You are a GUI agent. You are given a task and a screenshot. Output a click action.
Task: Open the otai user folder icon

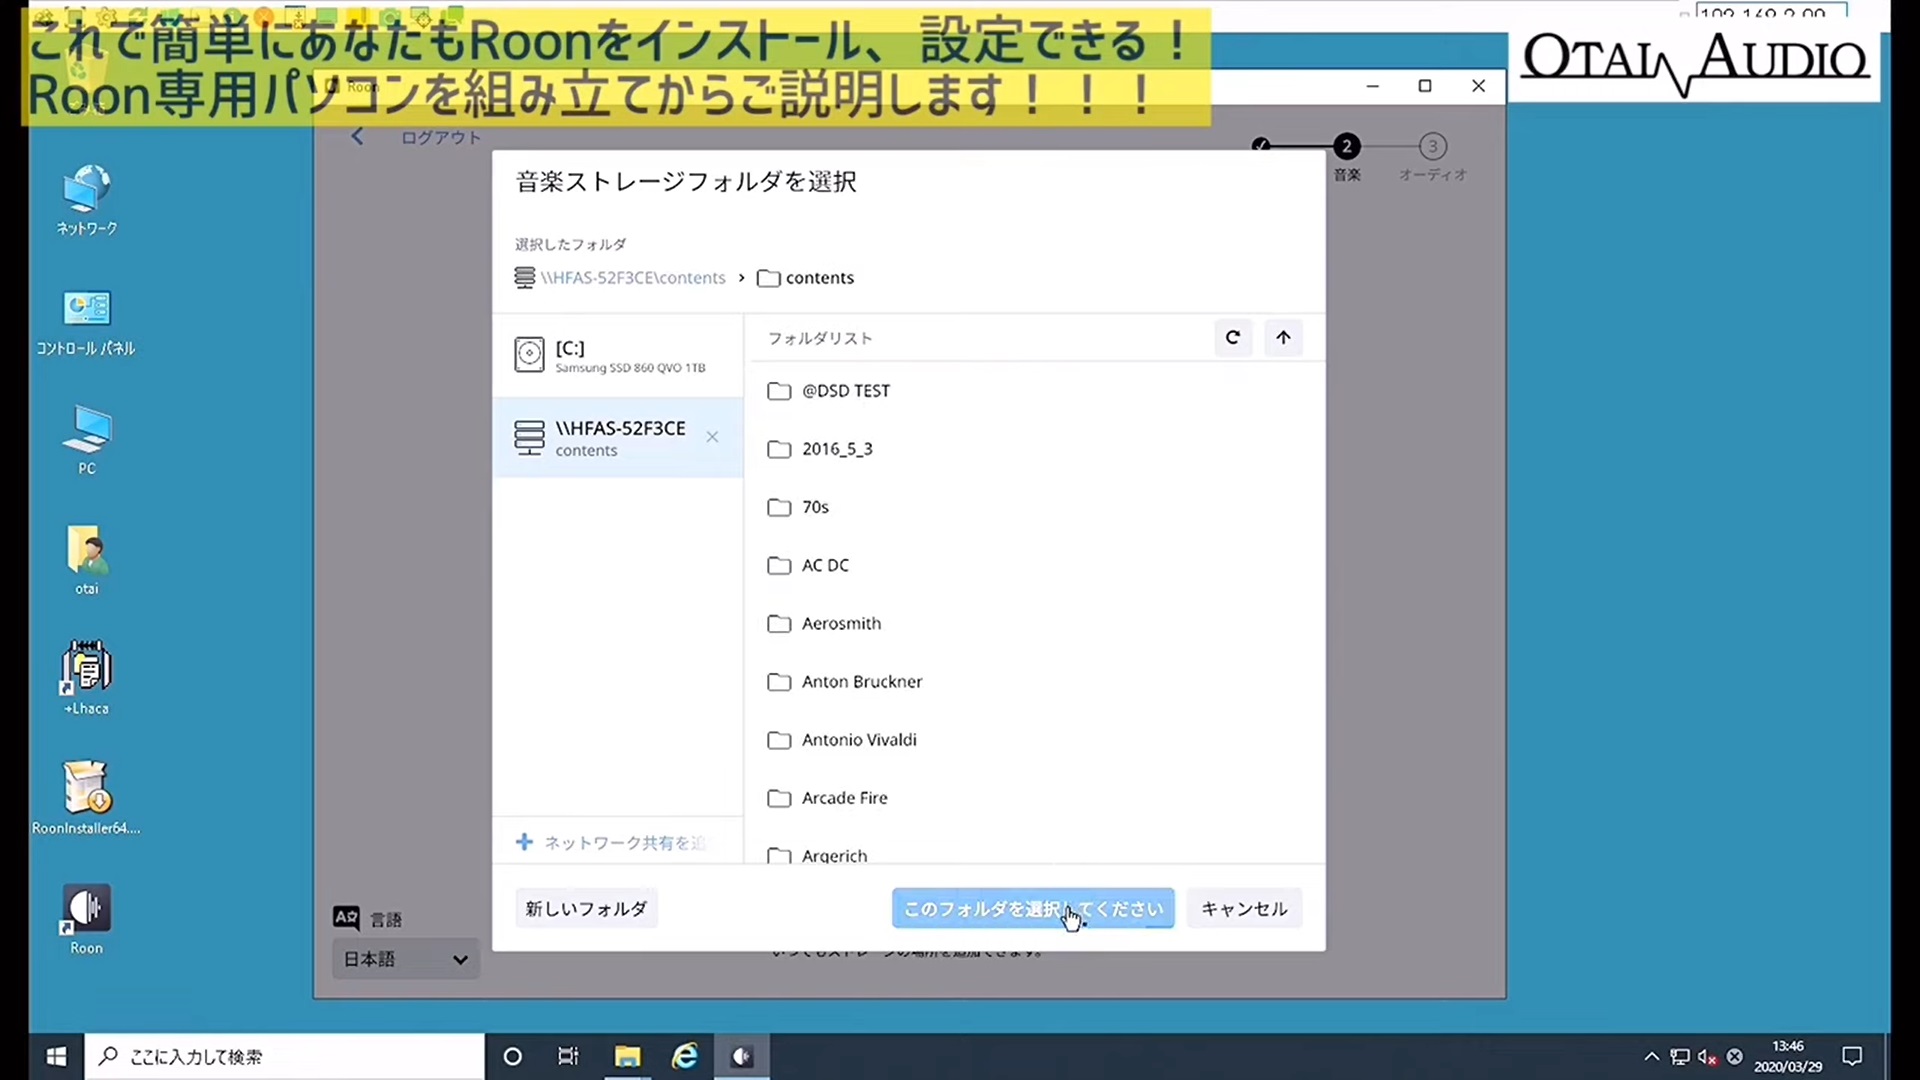coord(87,560)
